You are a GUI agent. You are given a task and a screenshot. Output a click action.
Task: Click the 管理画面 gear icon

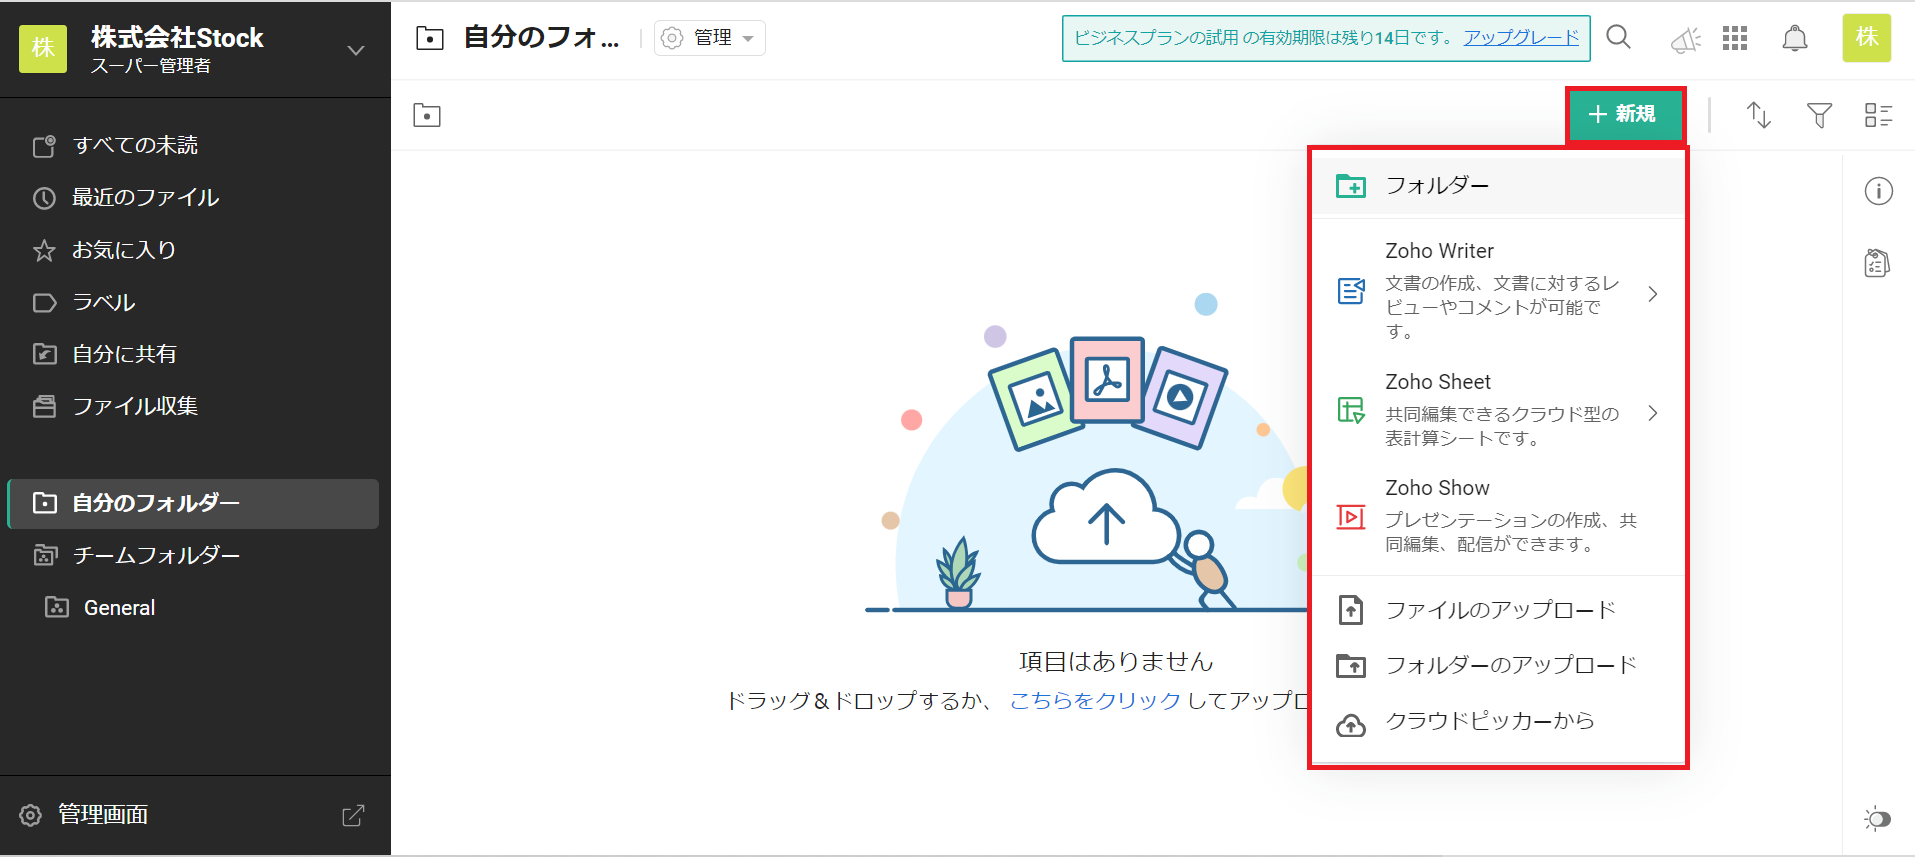(x=31, y=815)
